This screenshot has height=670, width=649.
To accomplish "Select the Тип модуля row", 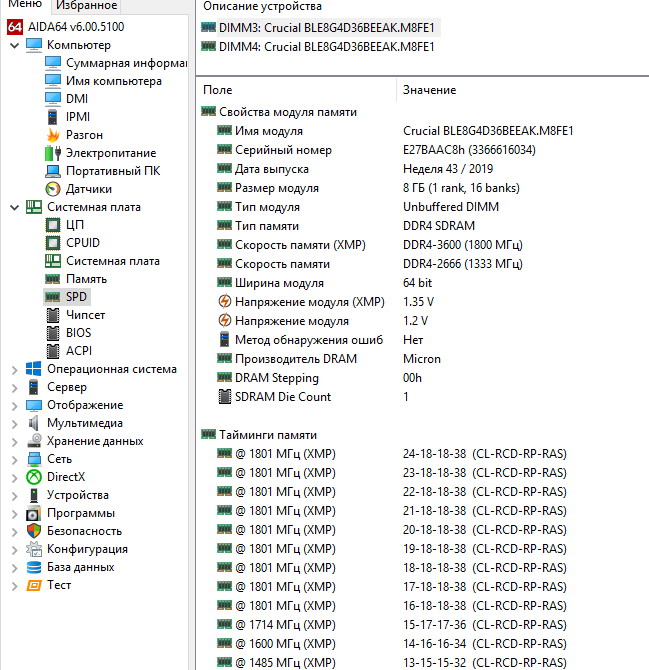I will click(x=358, y=207).
